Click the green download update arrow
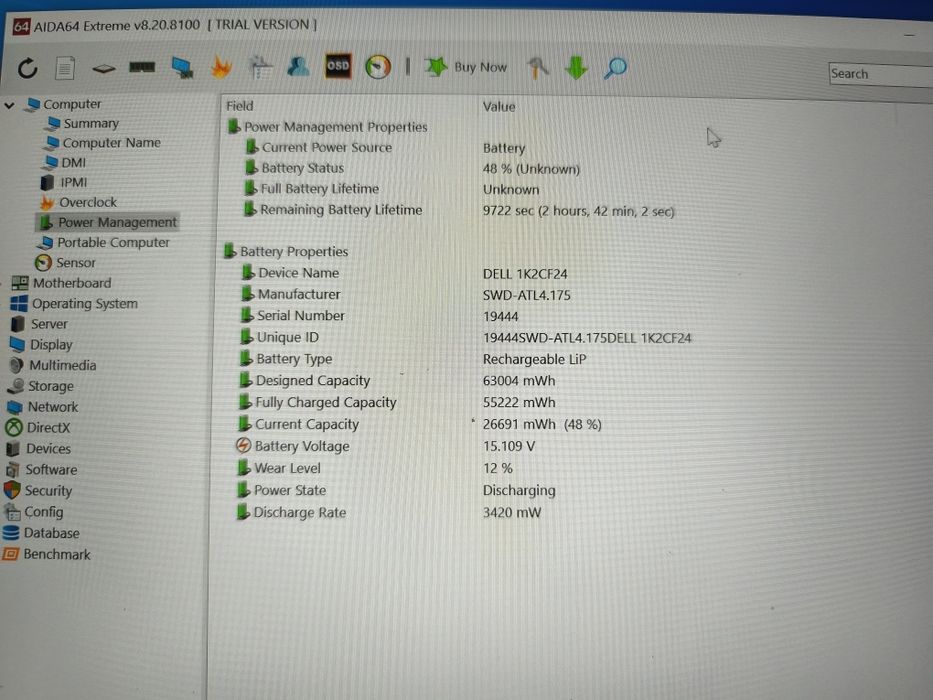933x700 pixels. 576,67
